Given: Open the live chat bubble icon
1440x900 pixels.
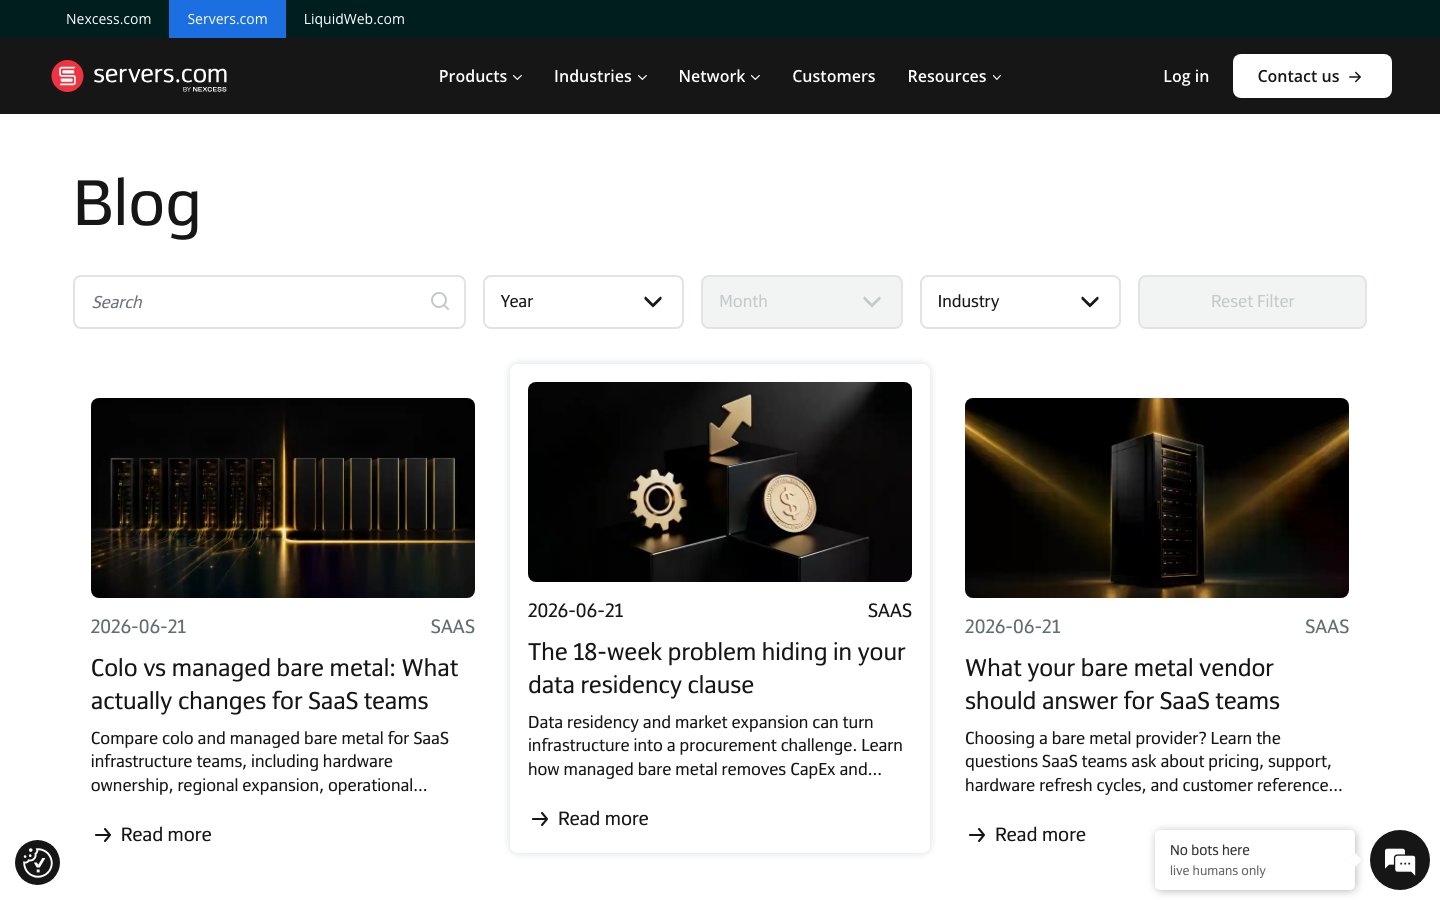Looking at the screenshot, I should pyautogui.click(x=1399, y=860).
